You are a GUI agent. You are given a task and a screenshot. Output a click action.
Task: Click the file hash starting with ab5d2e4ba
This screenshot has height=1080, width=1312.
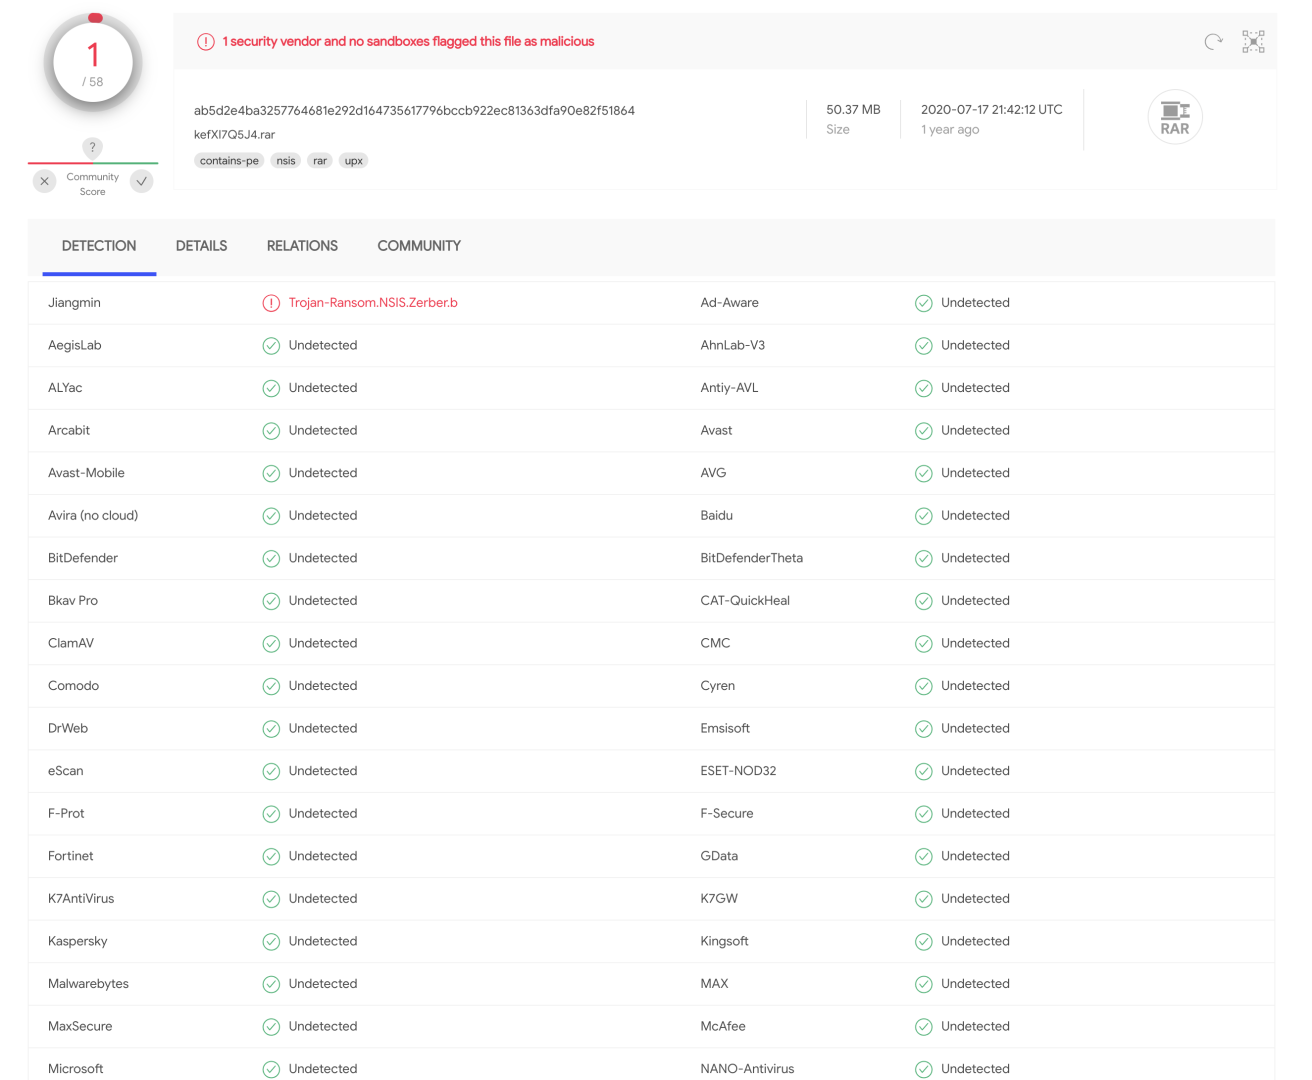[x=414, y=111]
